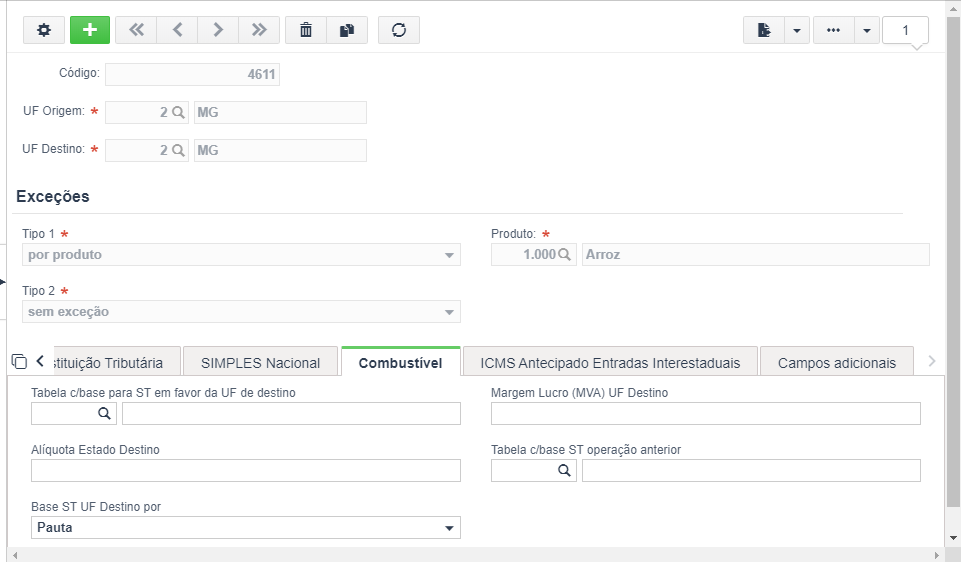
Task: Click the vertical scrollbar
Action: 953,262
